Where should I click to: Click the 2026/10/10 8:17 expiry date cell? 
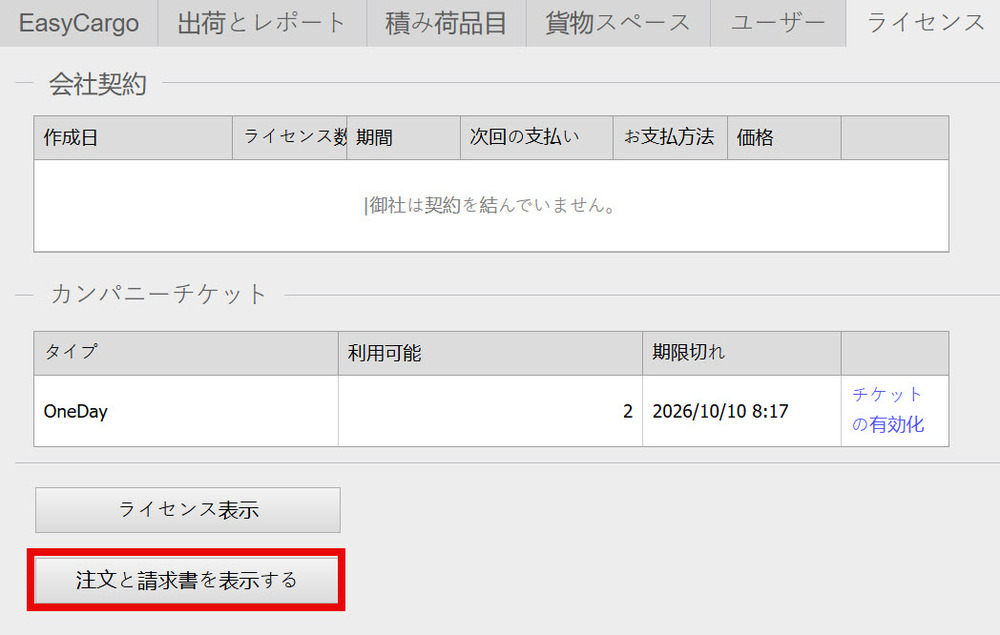741,411
